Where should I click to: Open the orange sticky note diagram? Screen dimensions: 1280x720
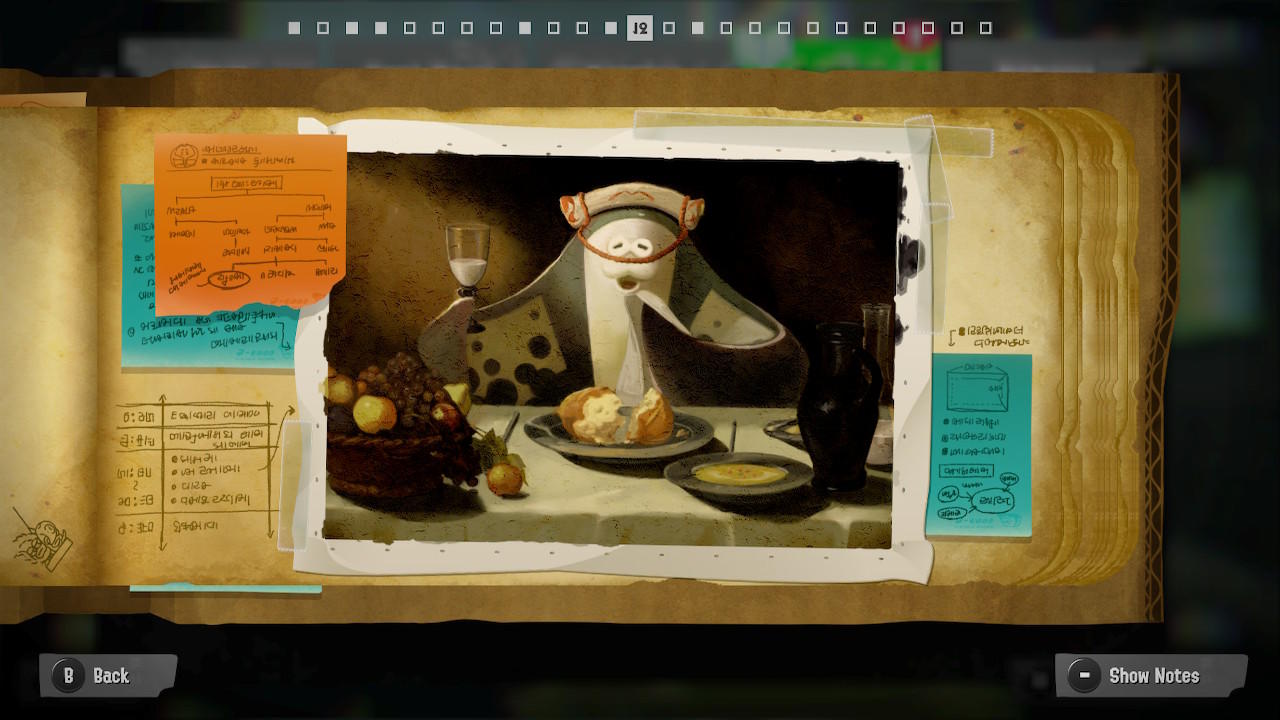tap(250, 222)
